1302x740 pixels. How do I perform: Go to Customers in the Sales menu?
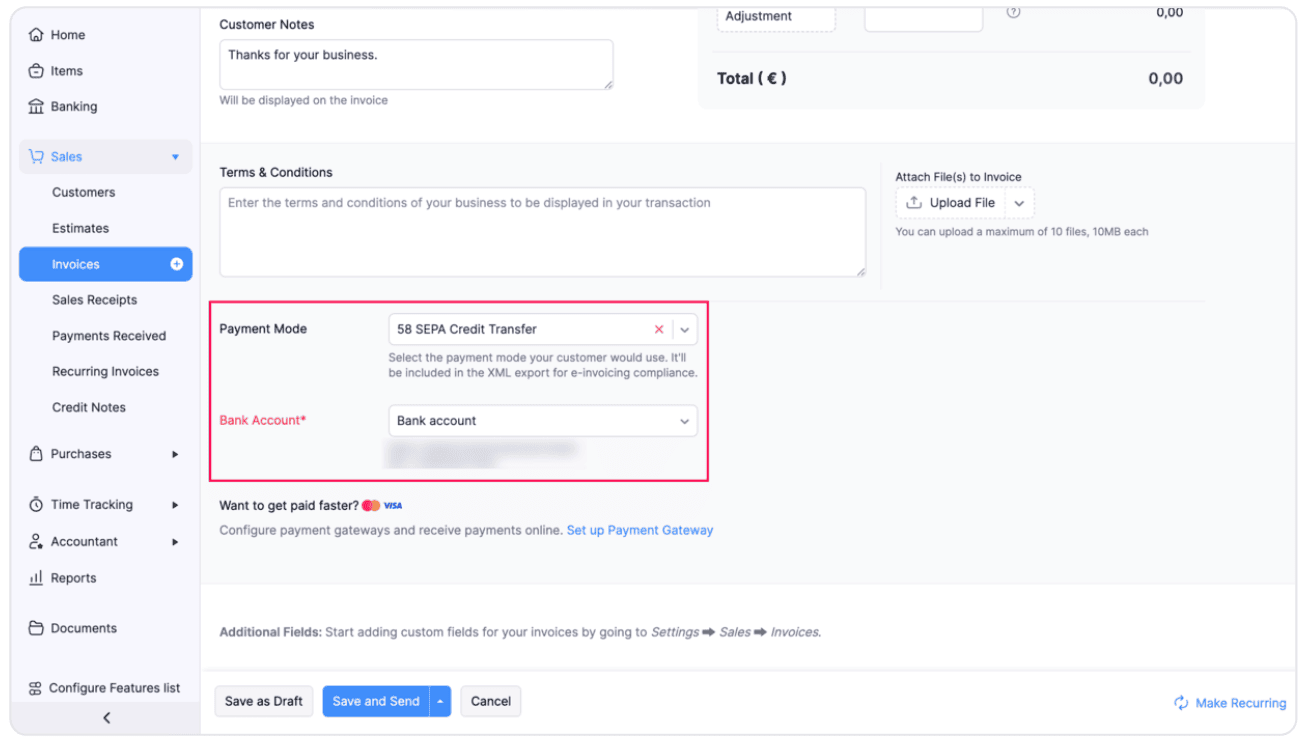[83, 192]
